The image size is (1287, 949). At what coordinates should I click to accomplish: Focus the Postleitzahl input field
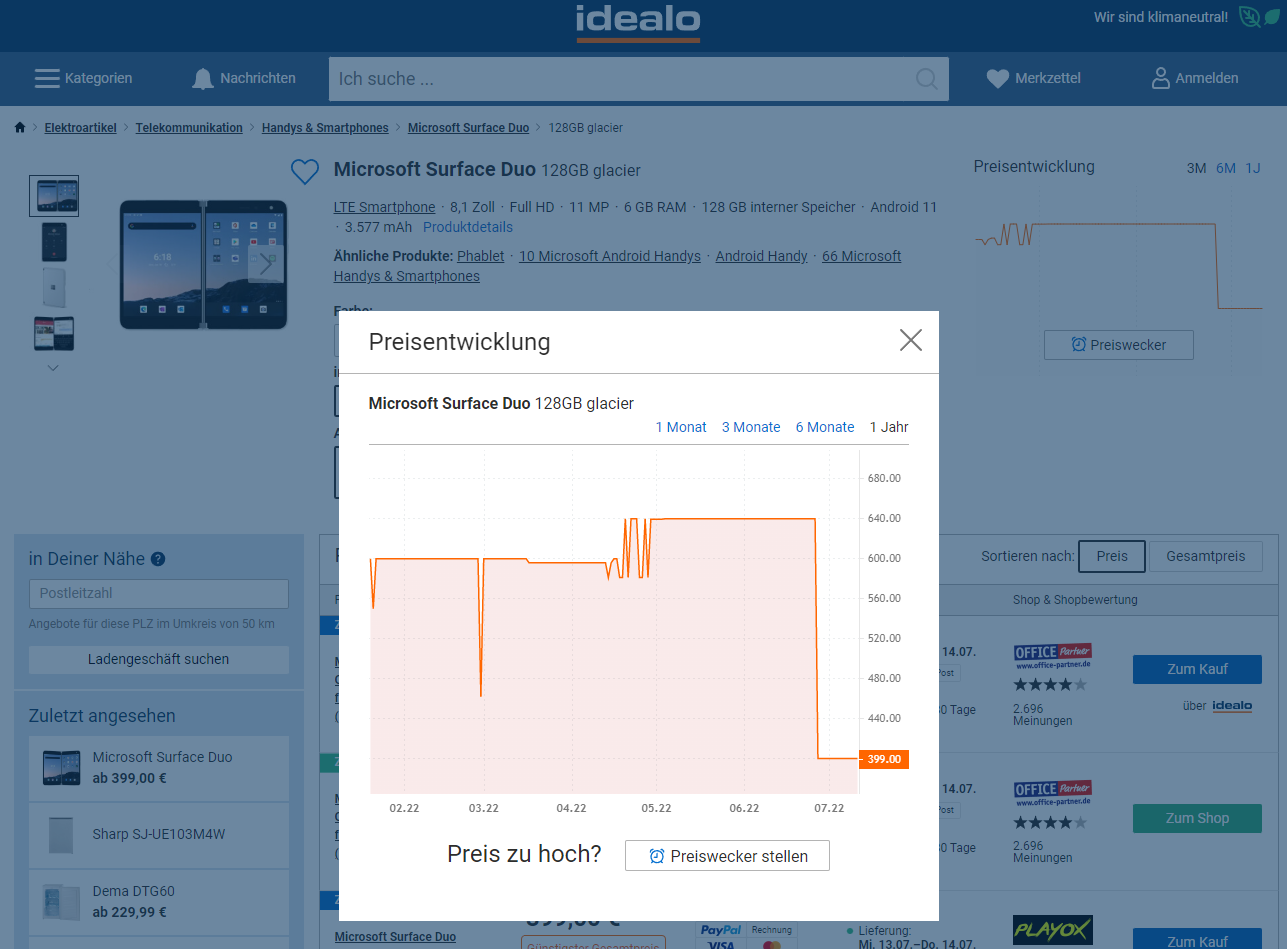click(x=159, y=593)
